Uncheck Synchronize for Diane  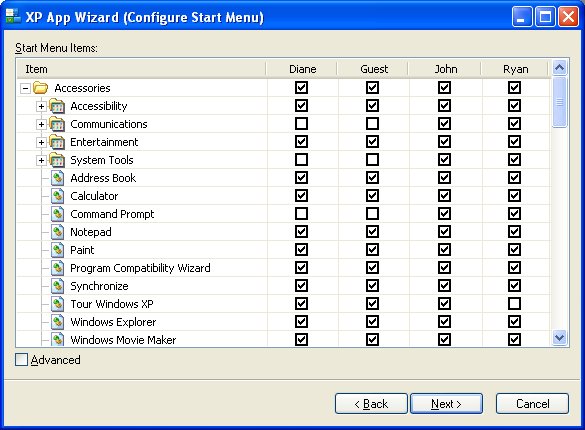301,286
